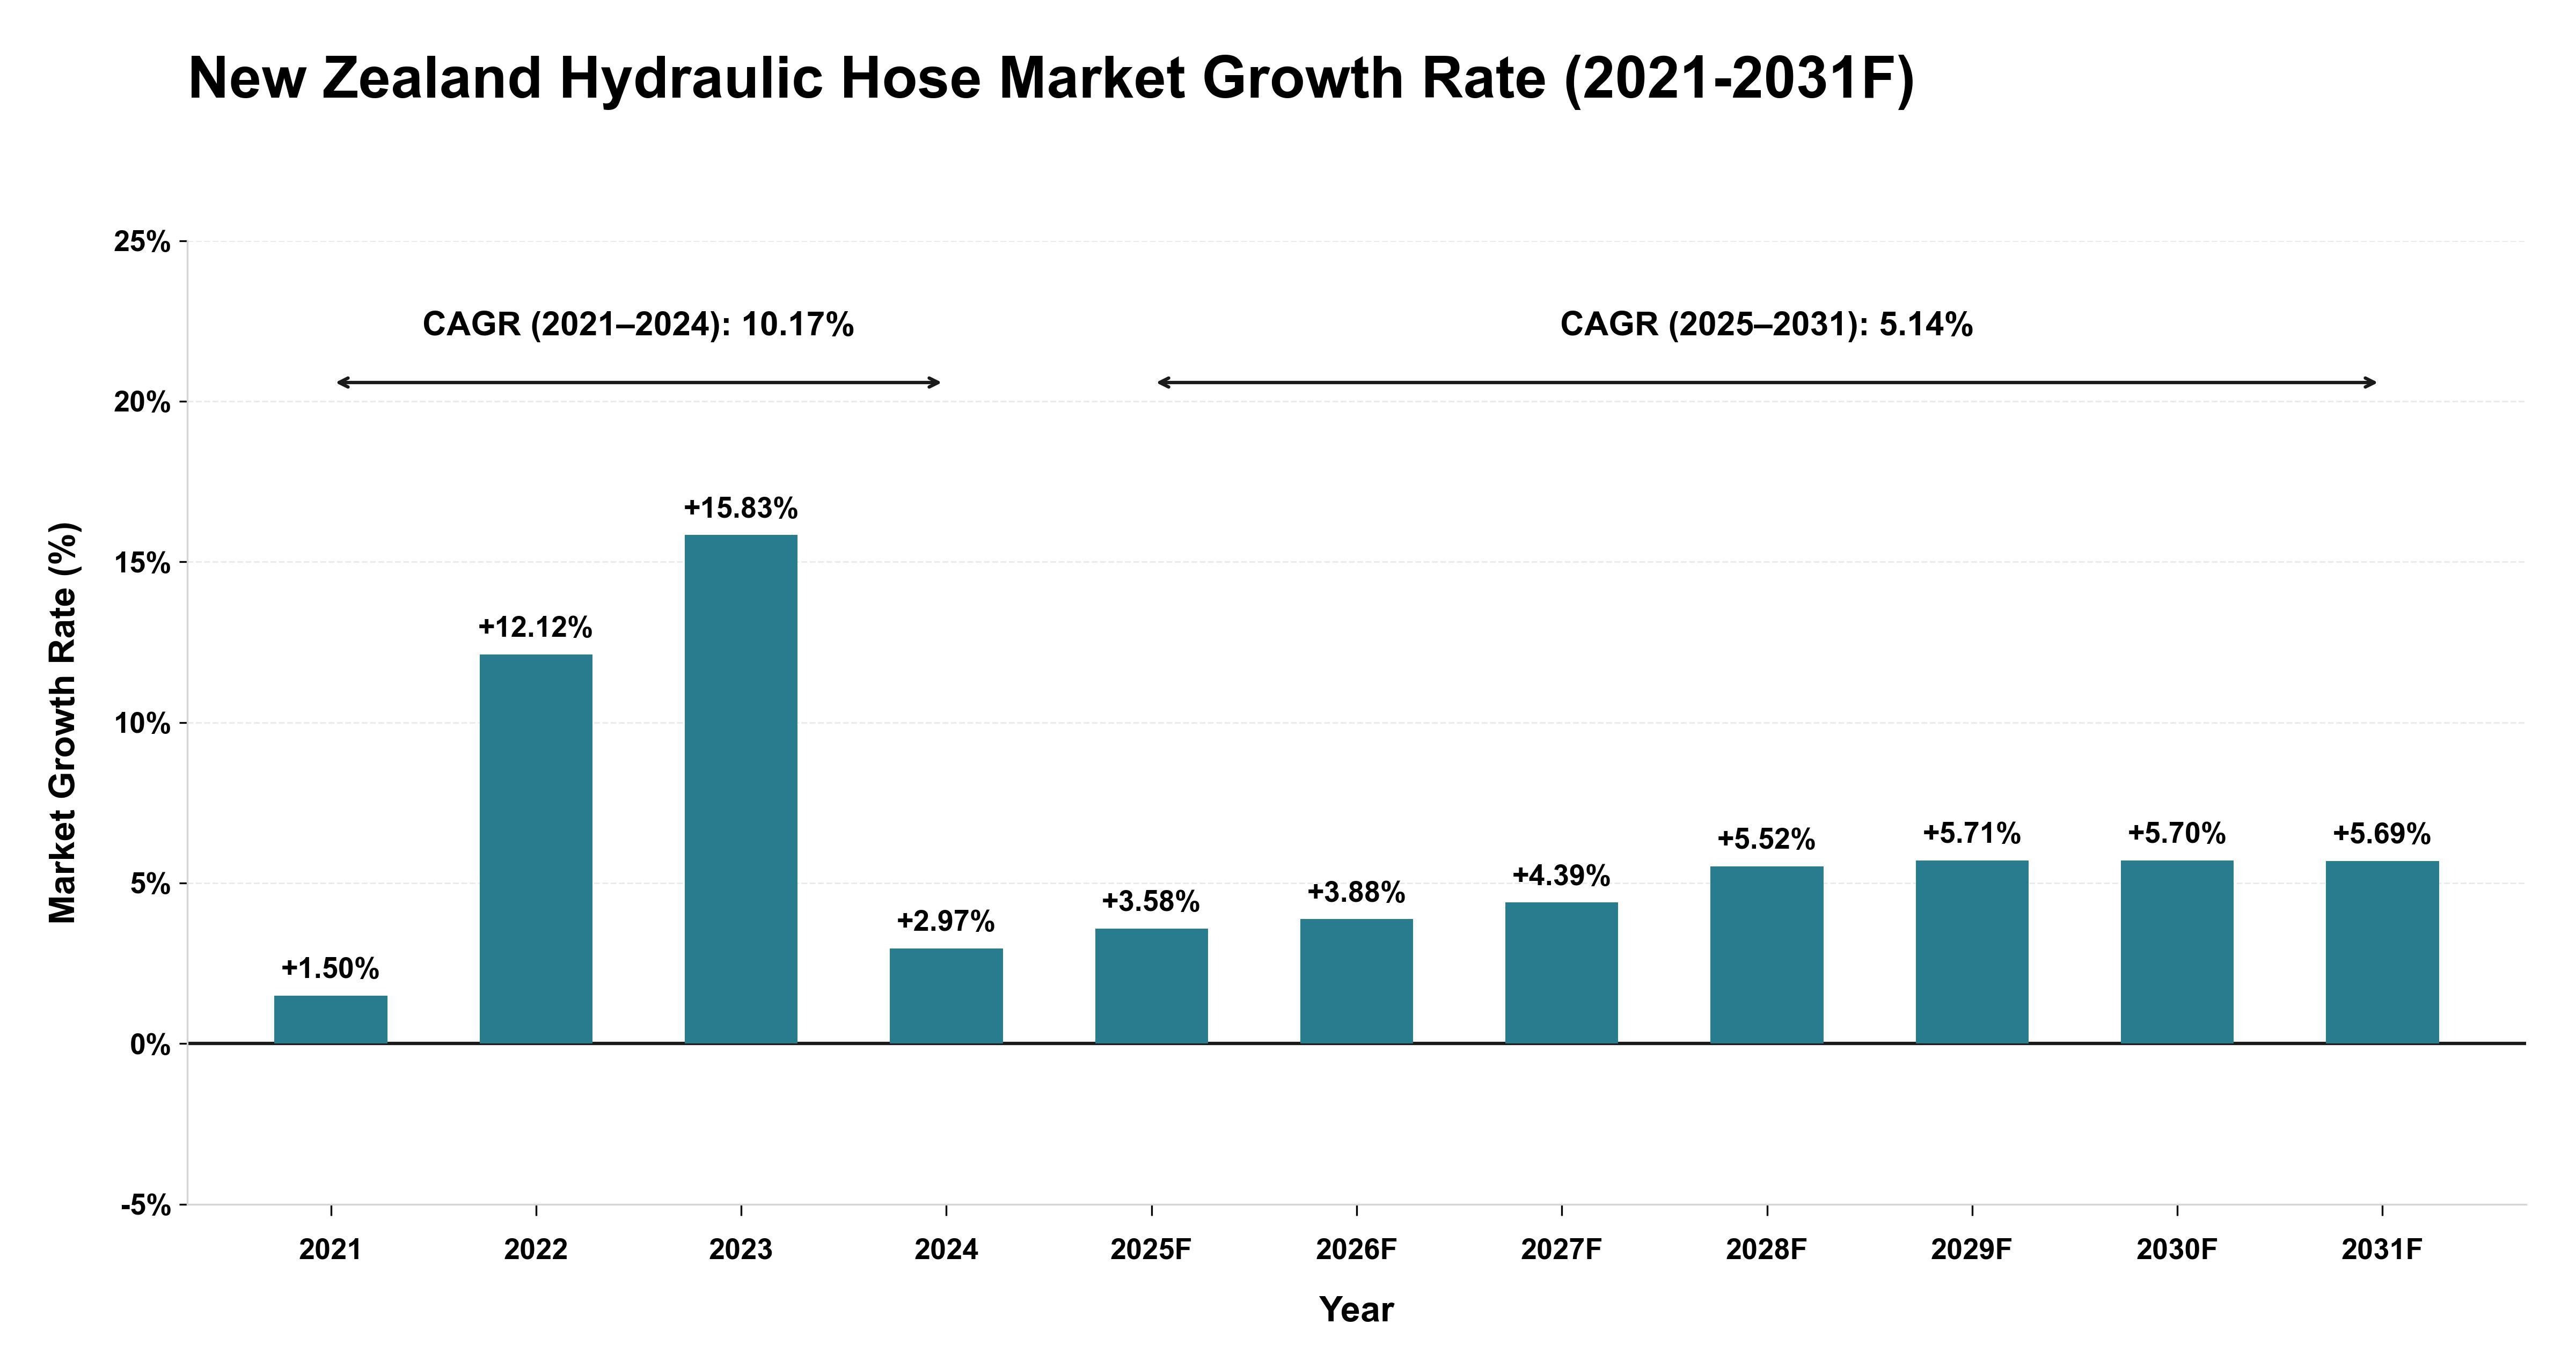Click the +1.50% data label
This screenshot has width=2576, height=1368.
click(x=330, y=968)
